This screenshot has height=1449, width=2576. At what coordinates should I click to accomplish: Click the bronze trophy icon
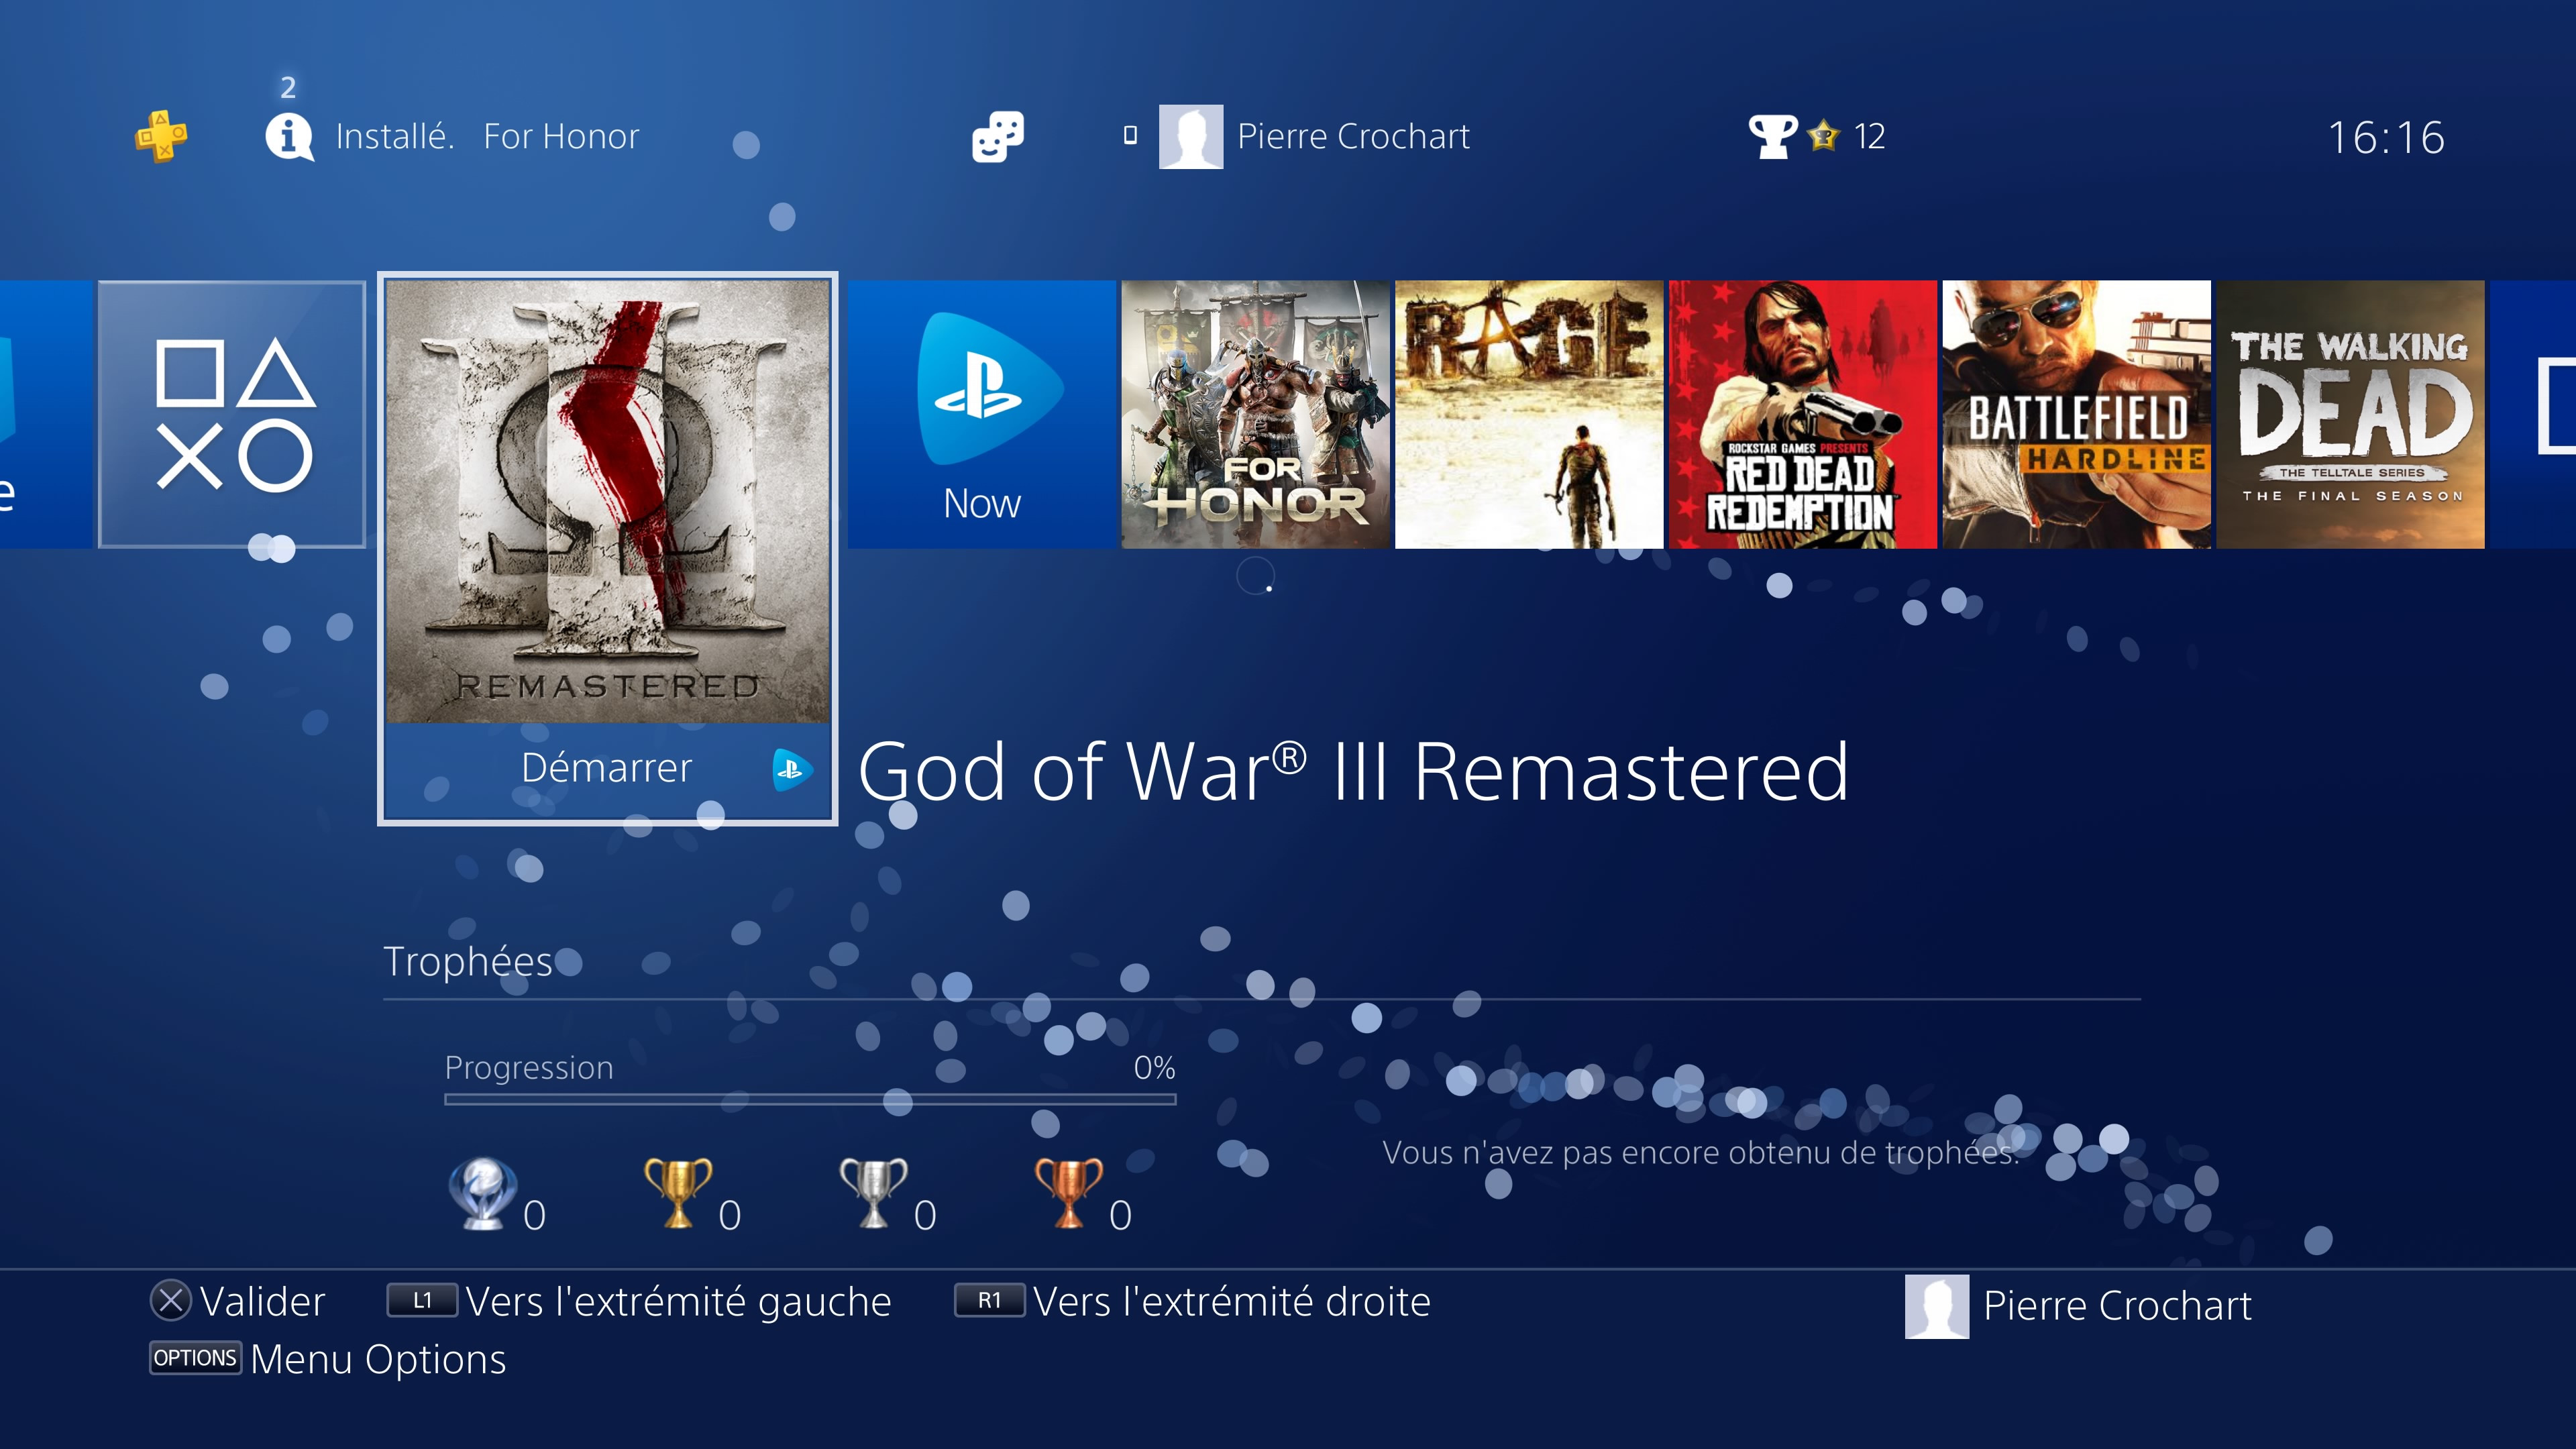1068,1193
